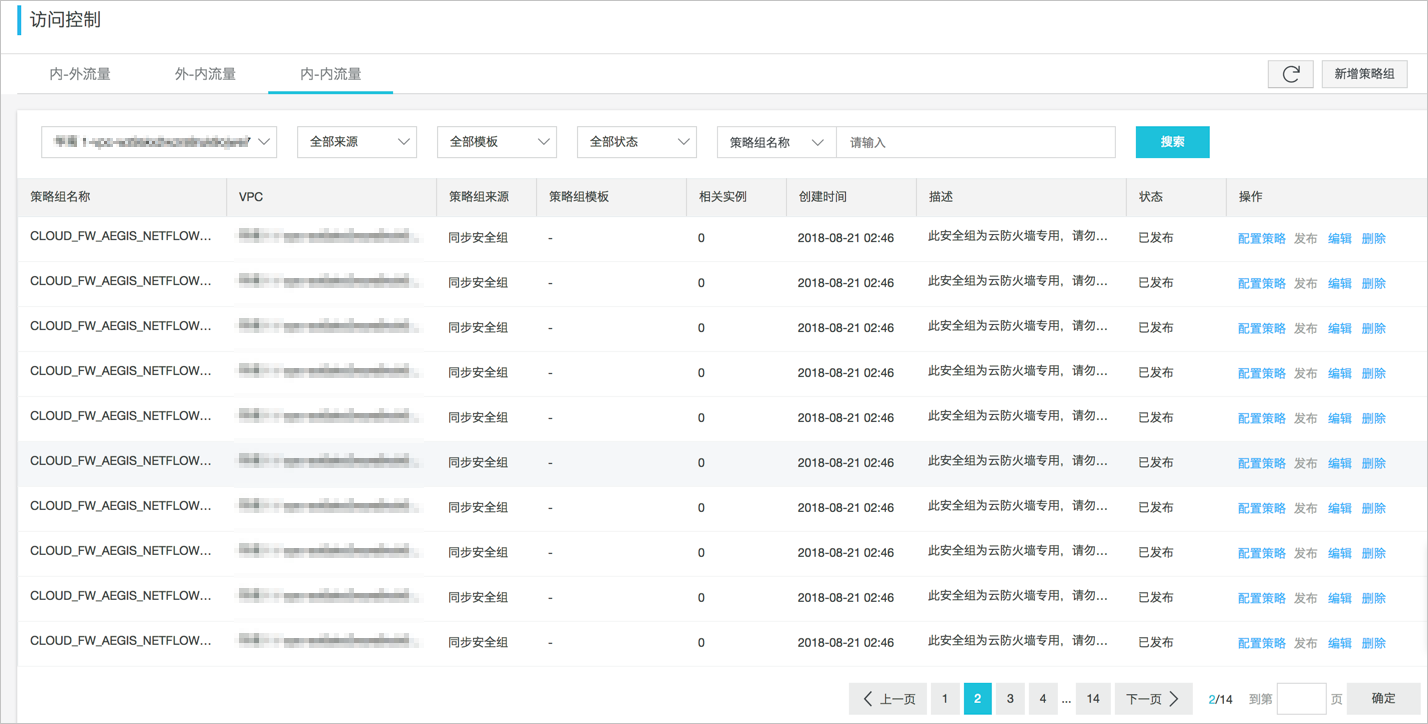
Task: Click 配置策略 in the second row
Action: [1262, 284]
